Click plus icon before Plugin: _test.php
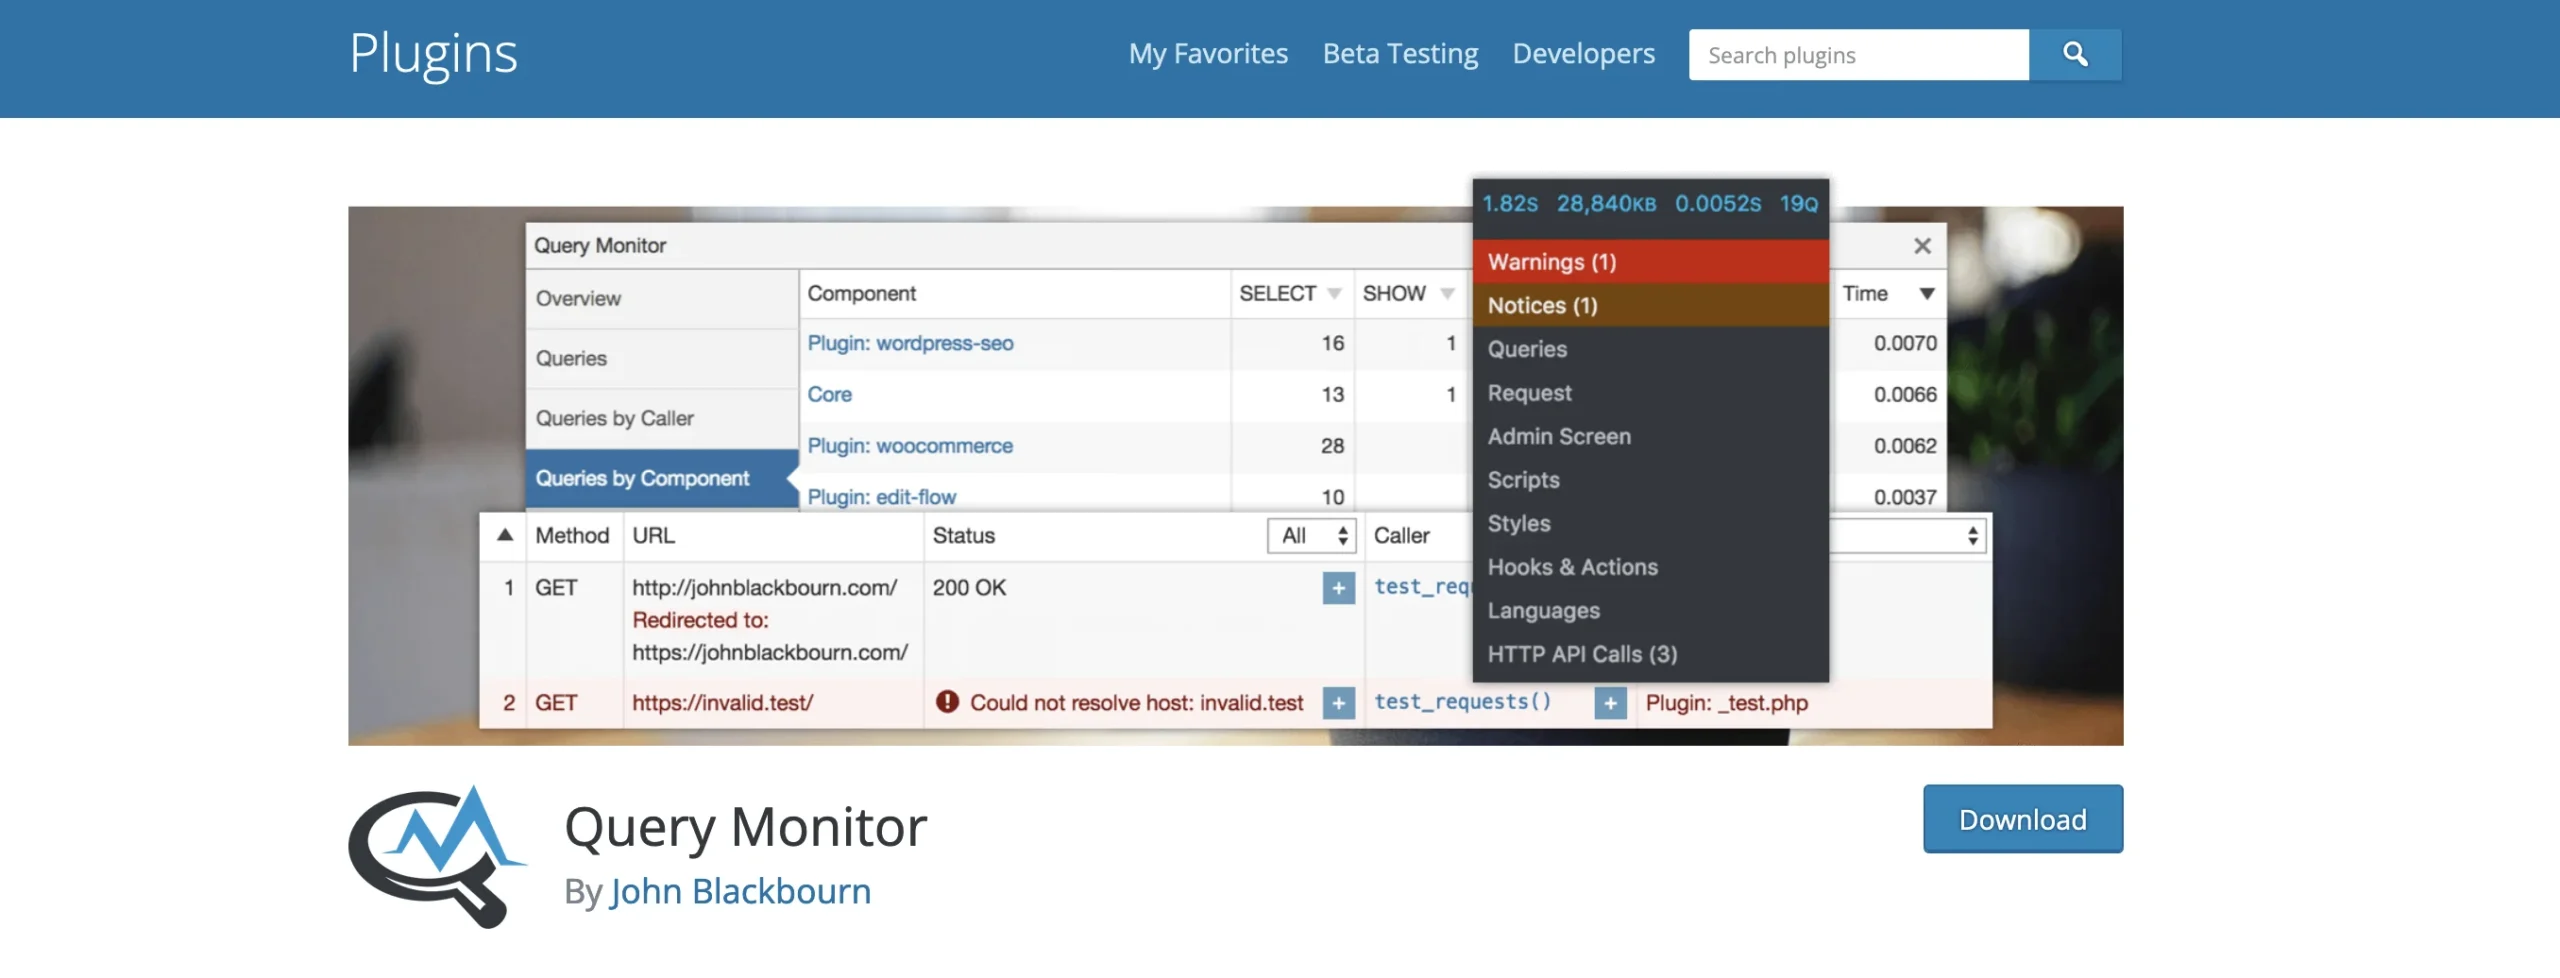Screen dimensions: 2560x978 pyautogui.click(x=1610, y=703)
